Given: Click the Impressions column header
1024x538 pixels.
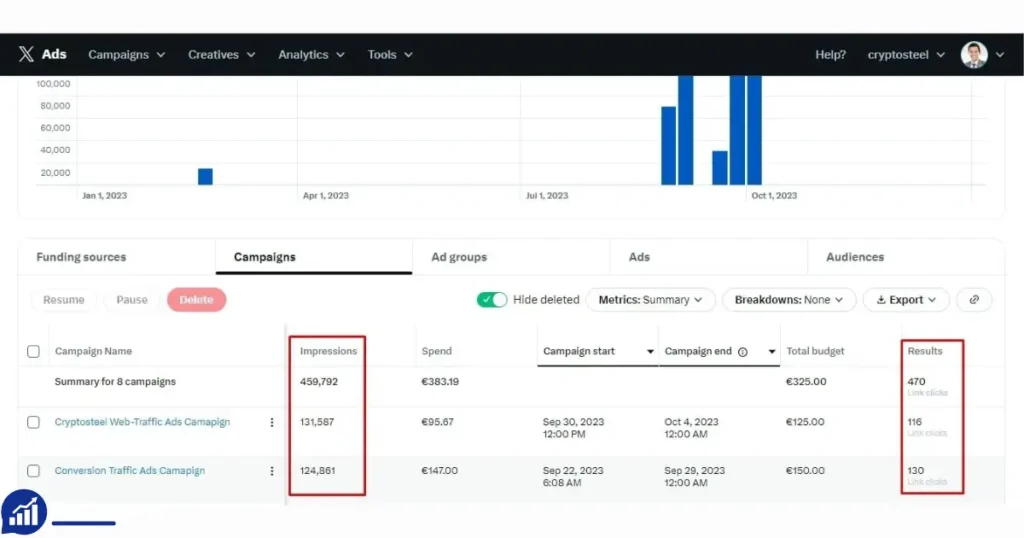Looking at the screenshot, I should tap(328, 351).
